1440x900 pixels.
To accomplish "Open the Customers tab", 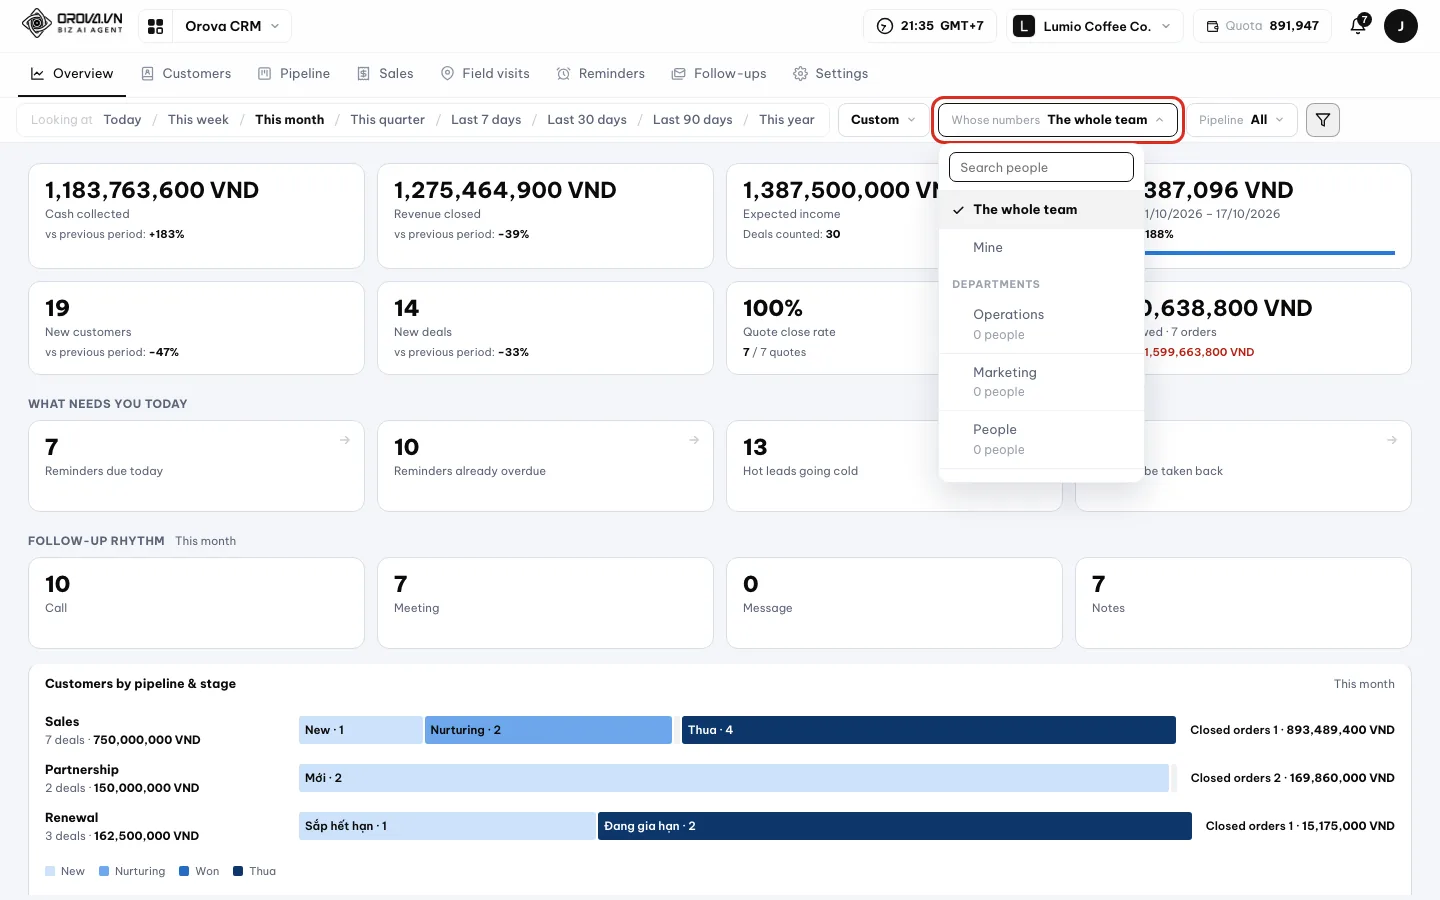I will 186,74.
